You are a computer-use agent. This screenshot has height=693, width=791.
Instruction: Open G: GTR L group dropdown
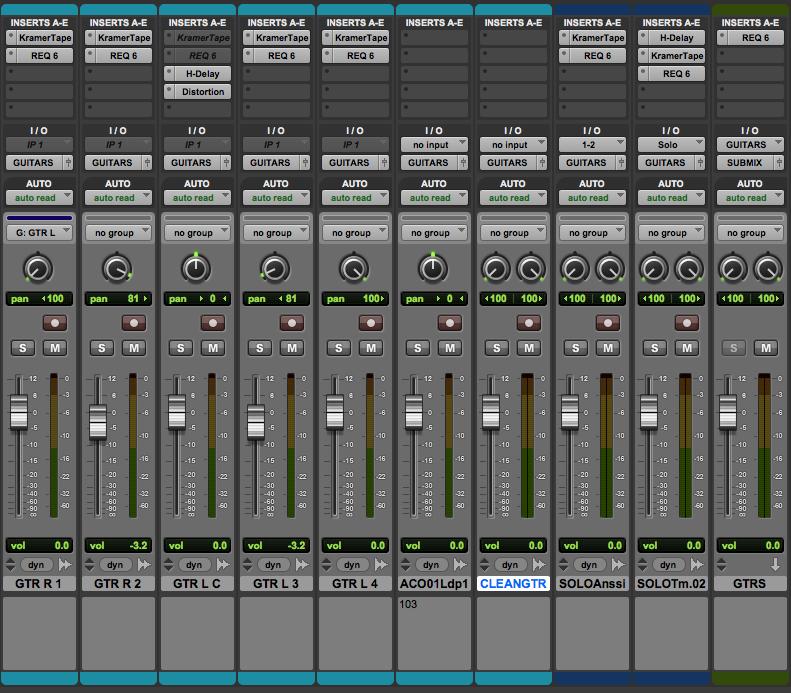tap(39, 233)
